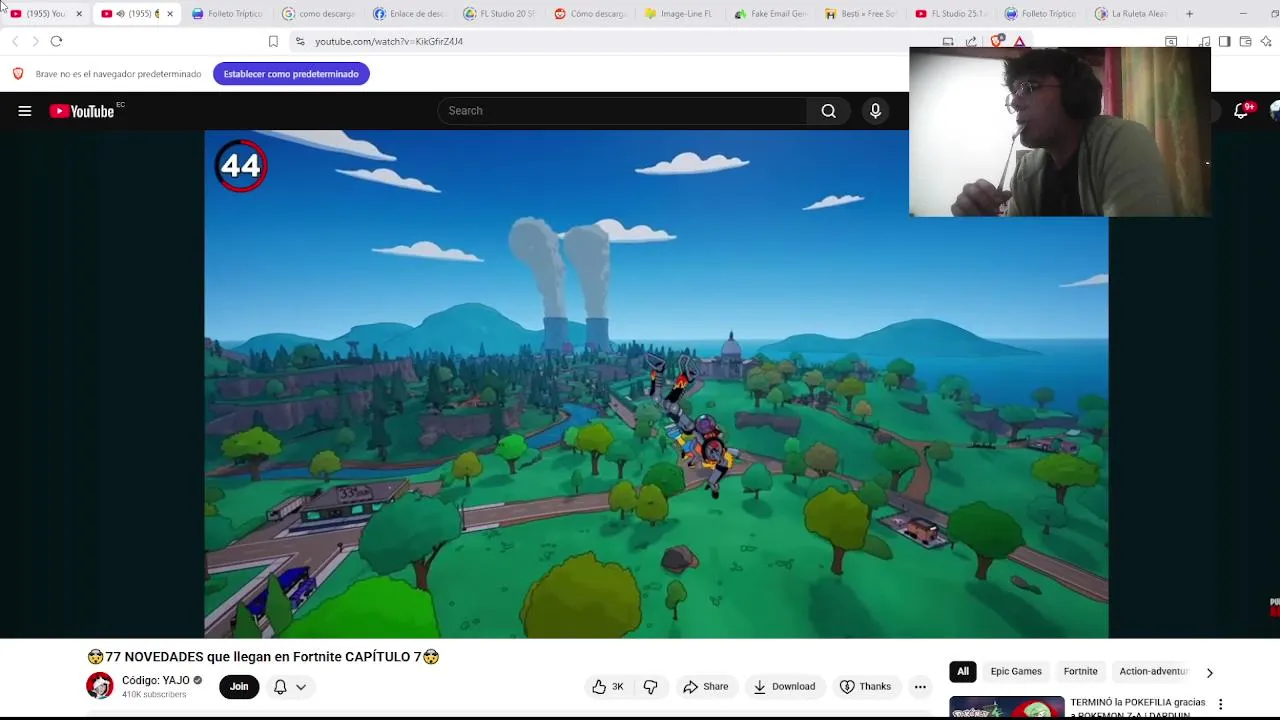
Task: Focus the YouTube search field
Action: 622,111
